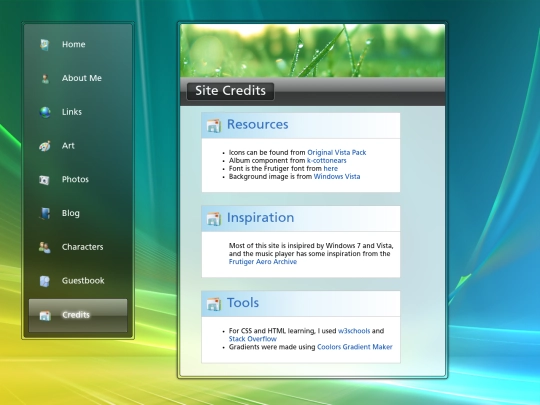Click the icon beside Inspiration heading

pos(214,219)
